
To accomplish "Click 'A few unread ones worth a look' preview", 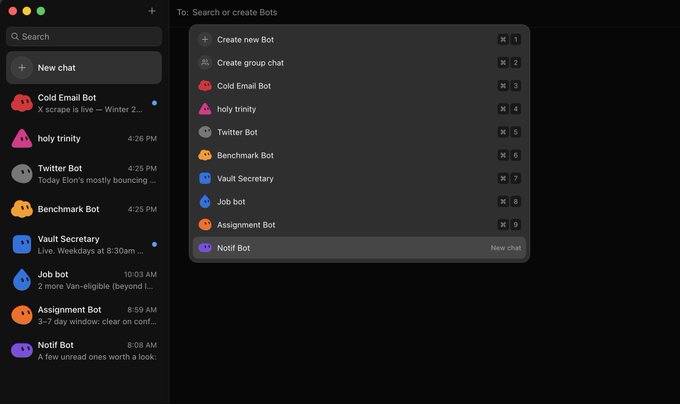I will (x=97, y=357).
